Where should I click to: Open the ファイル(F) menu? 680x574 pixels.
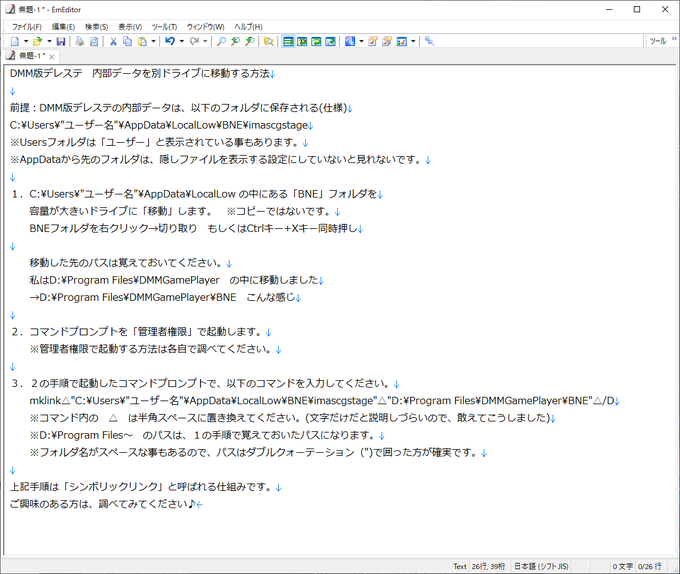pyautogui.click(x=26, y=27)
